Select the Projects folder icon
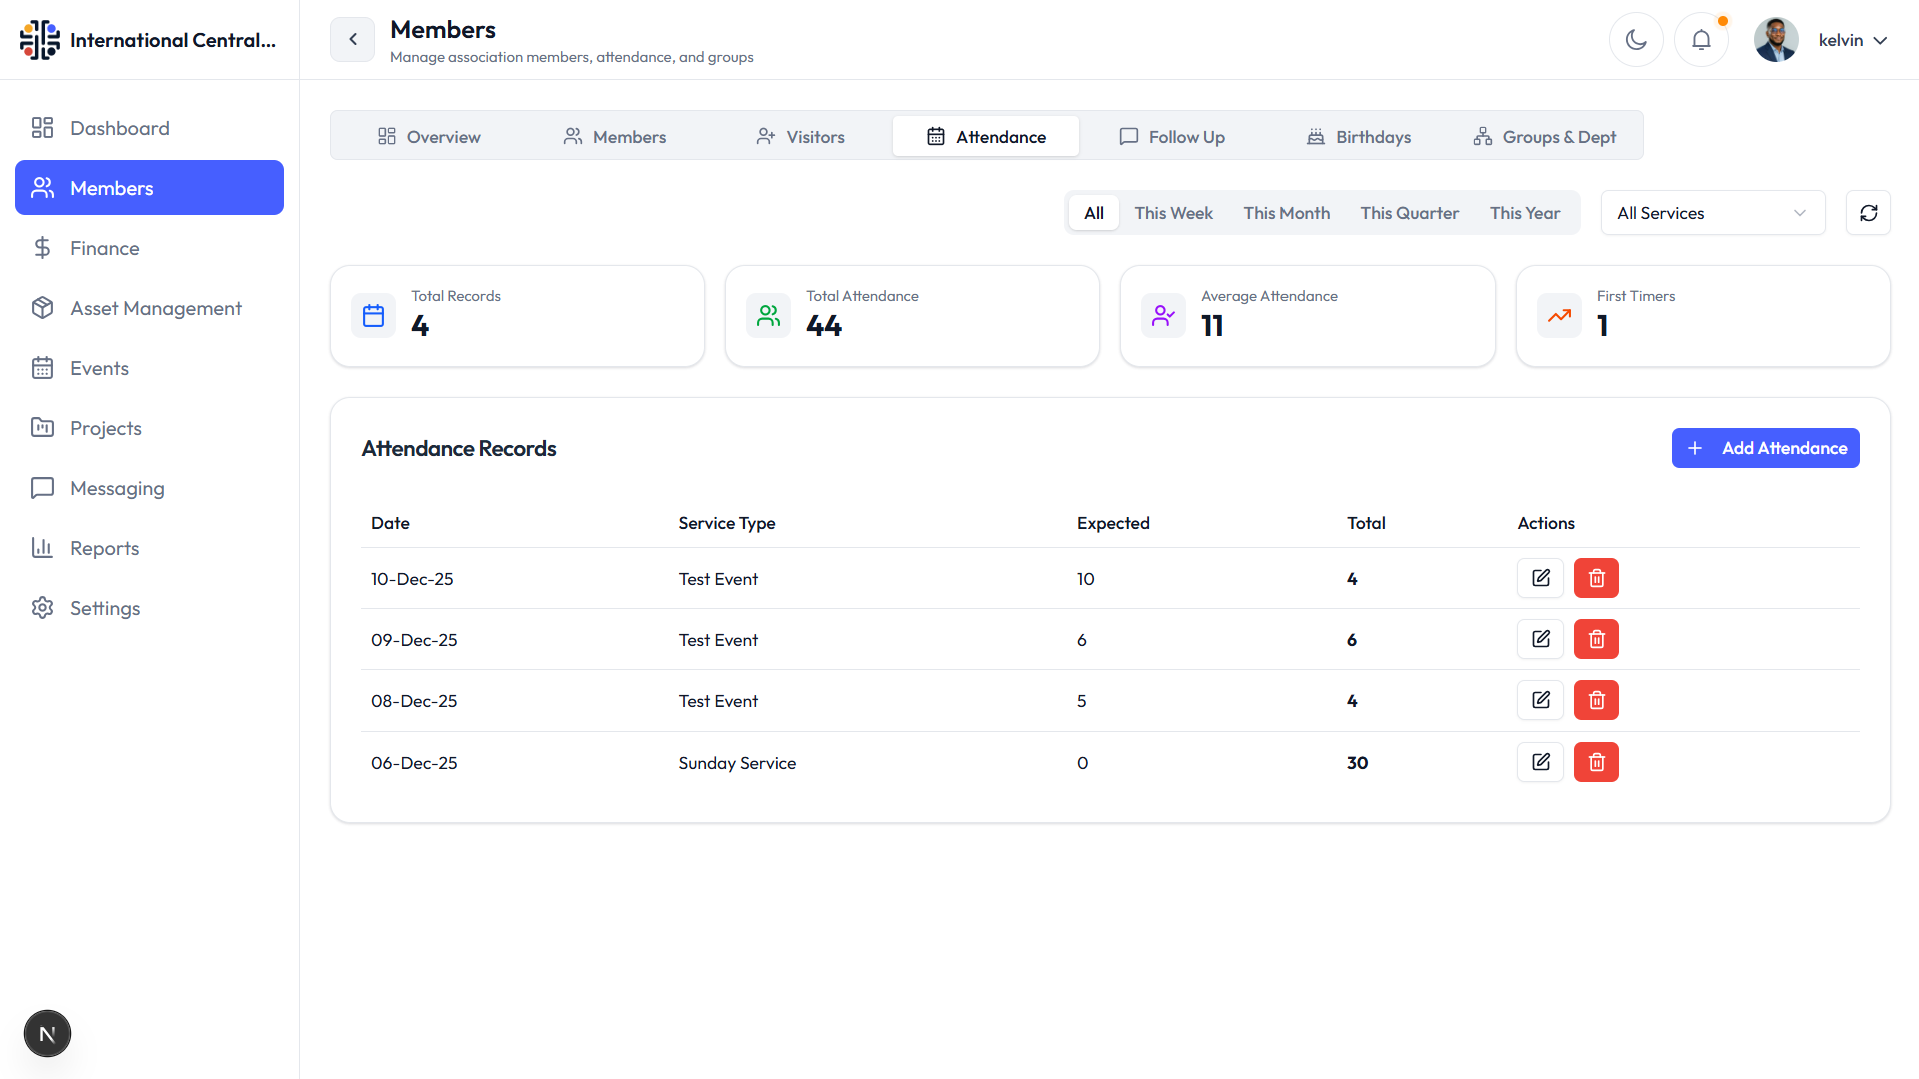The width and height of the screenshot is (1919, 1079). click(x=43, y=427)
